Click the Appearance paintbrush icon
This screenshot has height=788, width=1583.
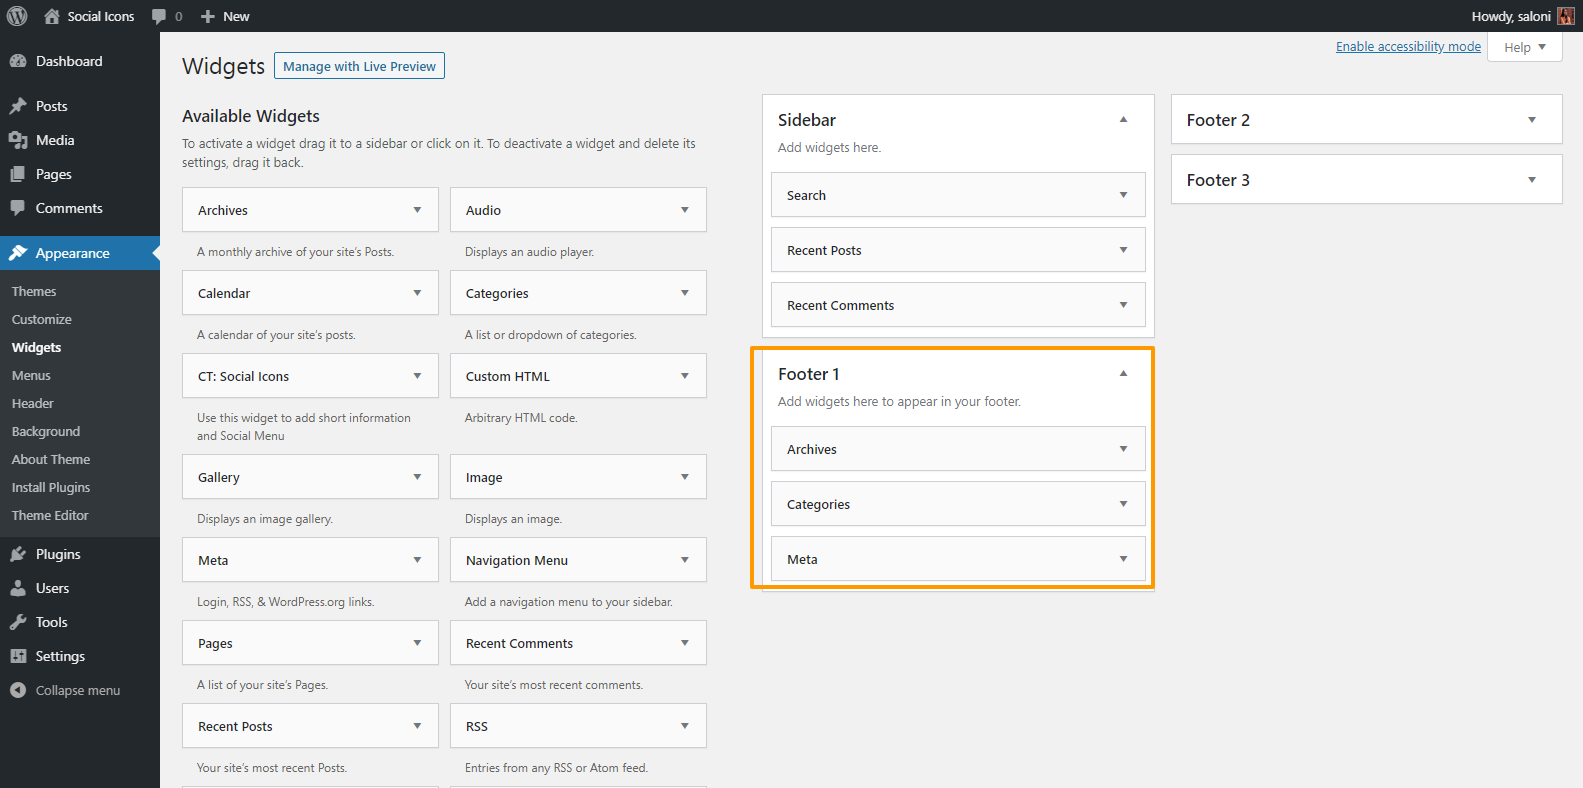pos(18,253)
